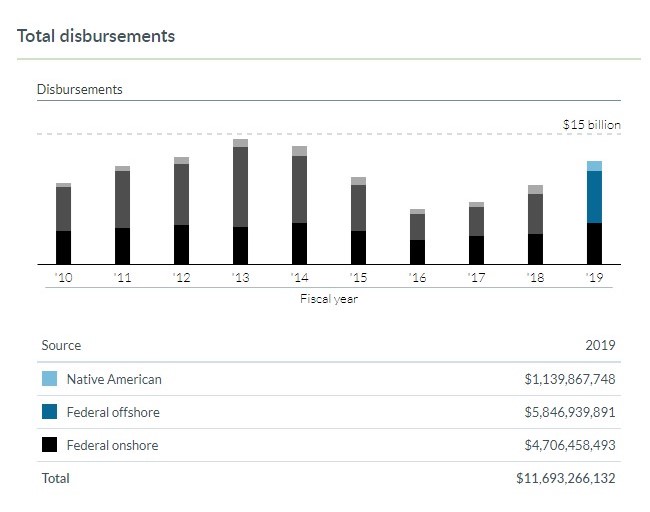Click the Total disbursements heading
650x512 pixels.
coord(96,36)
